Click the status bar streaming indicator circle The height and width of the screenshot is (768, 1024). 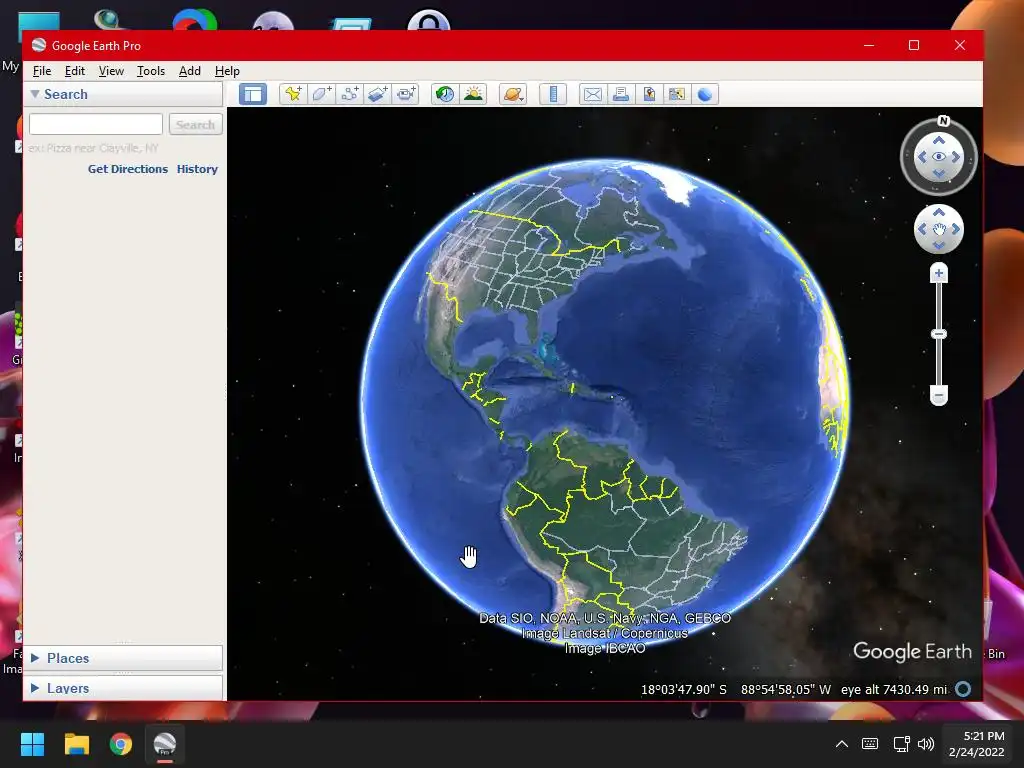963,689
